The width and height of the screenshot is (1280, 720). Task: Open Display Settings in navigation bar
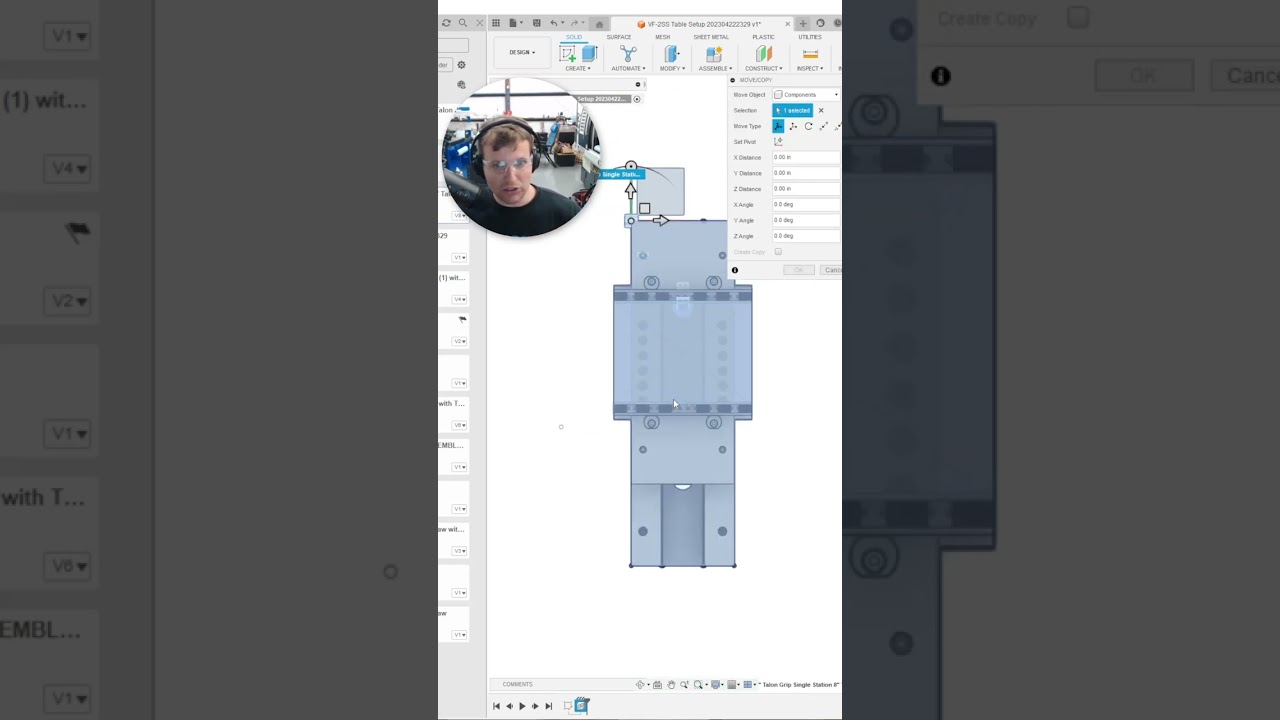[x=716, y=685]
